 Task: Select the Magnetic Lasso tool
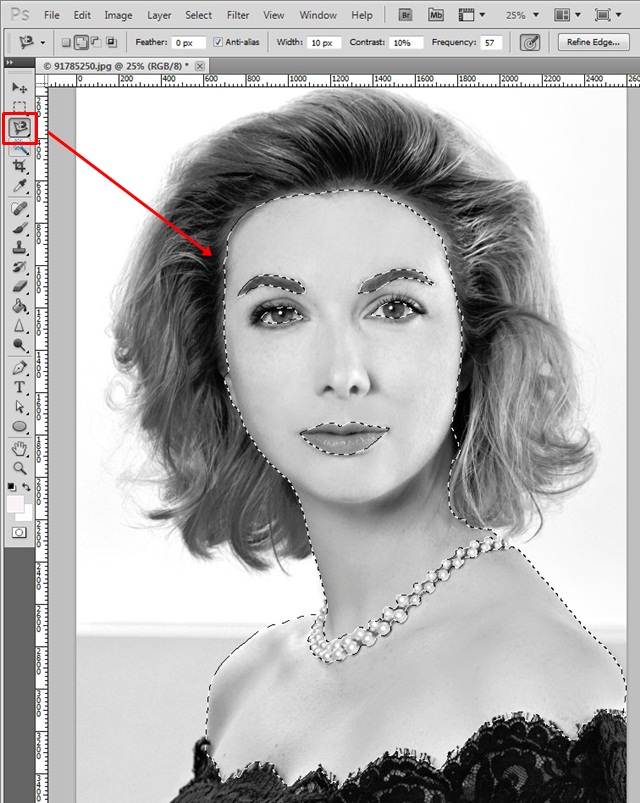(20, 128)
